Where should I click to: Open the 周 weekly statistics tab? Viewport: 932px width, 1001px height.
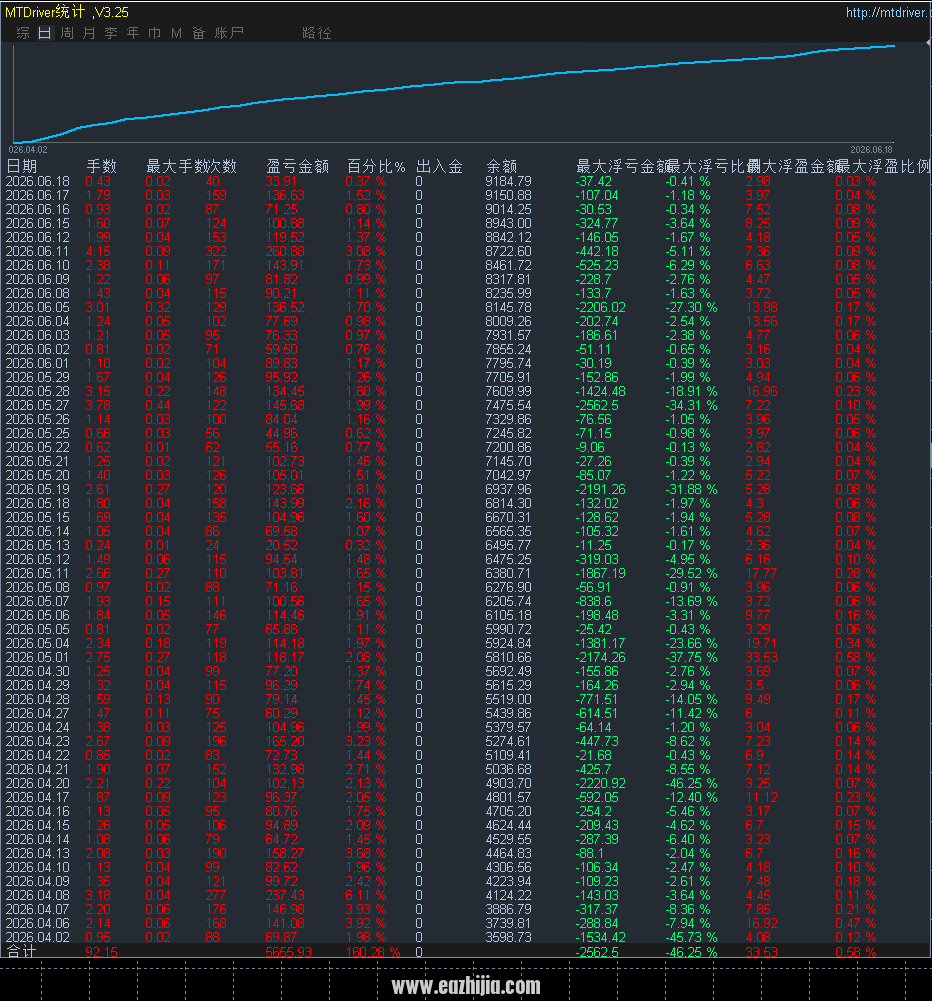(x=67, y=33)
